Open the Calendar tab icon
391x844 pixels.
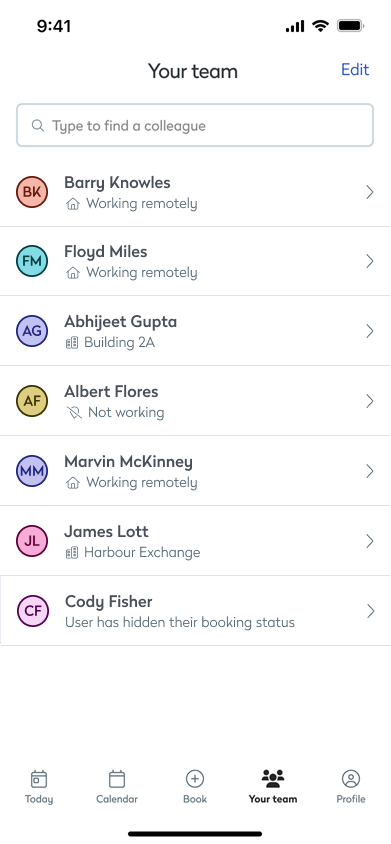117,779
